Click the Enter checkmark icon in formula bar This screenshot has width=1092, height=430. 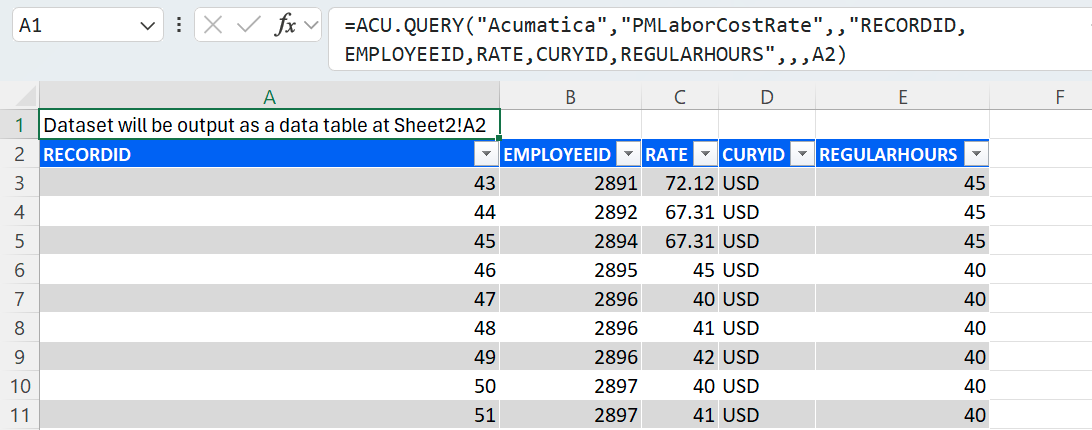pos(247,26)
